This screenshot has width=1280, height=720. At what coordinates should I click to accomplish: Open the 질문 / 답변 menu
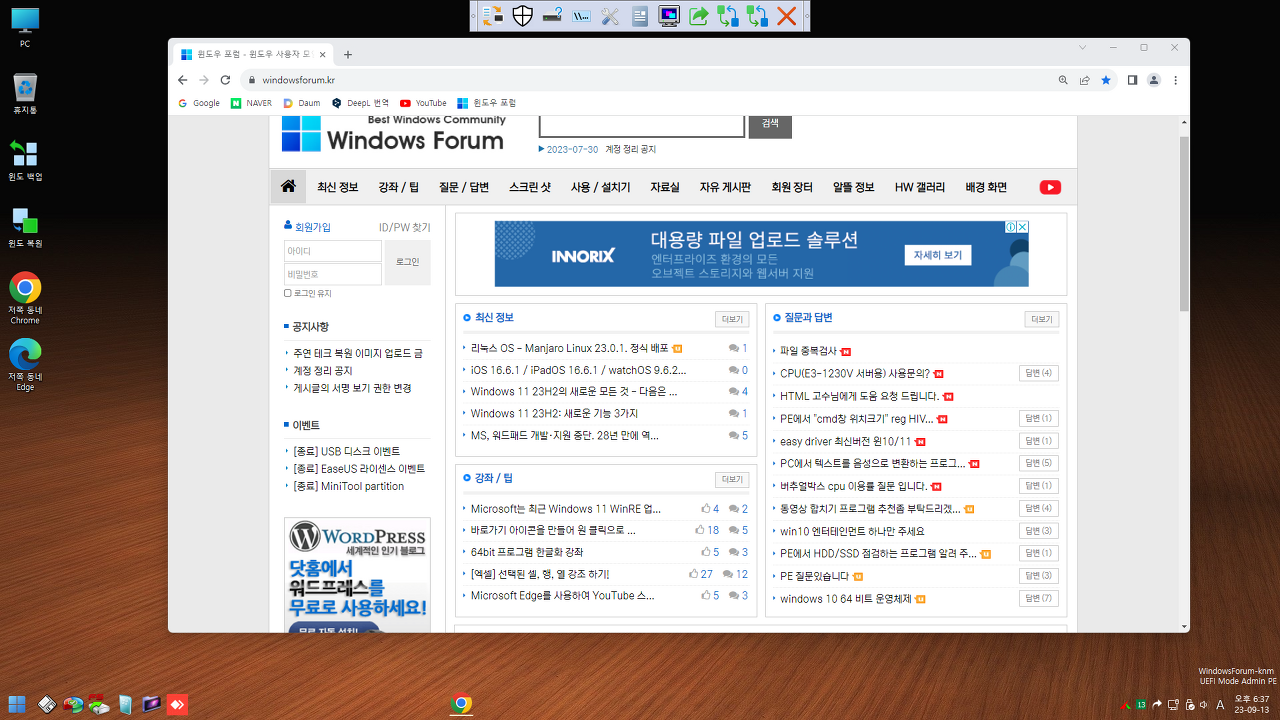click(x=464, y=187)
